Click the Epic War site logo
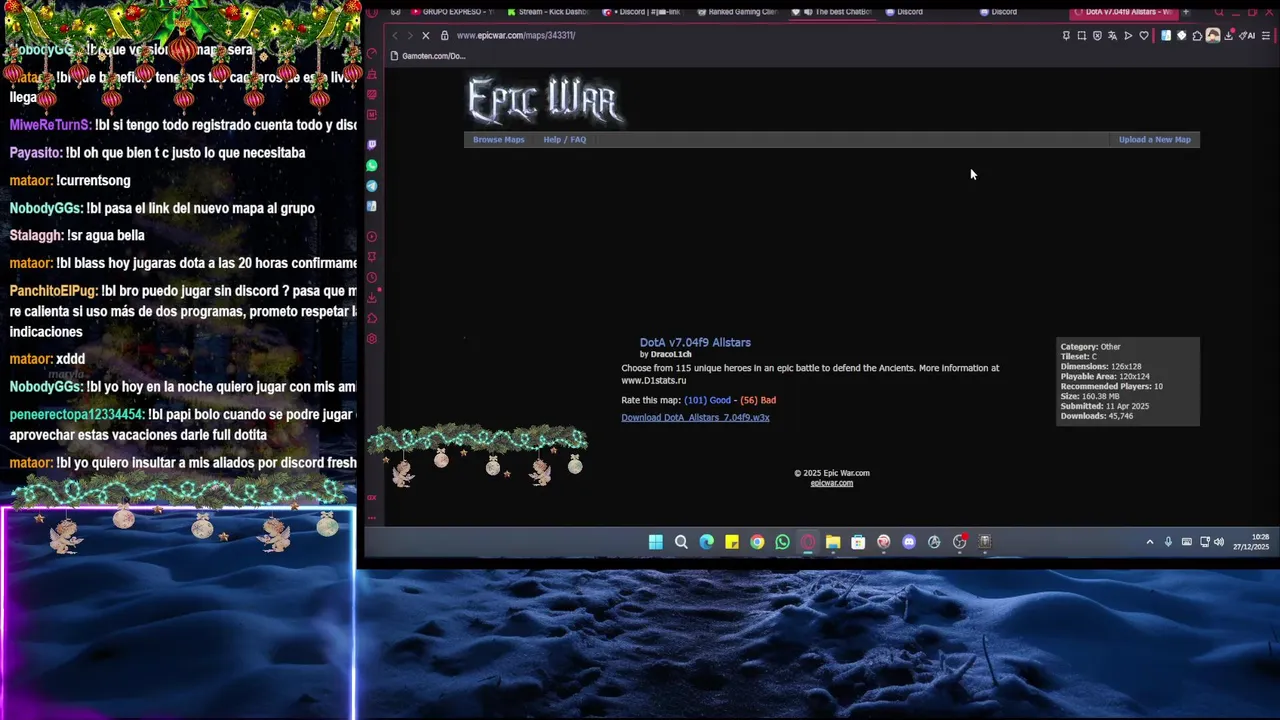The height and width of the screenshot is (720, 1280). pos(545,100)
